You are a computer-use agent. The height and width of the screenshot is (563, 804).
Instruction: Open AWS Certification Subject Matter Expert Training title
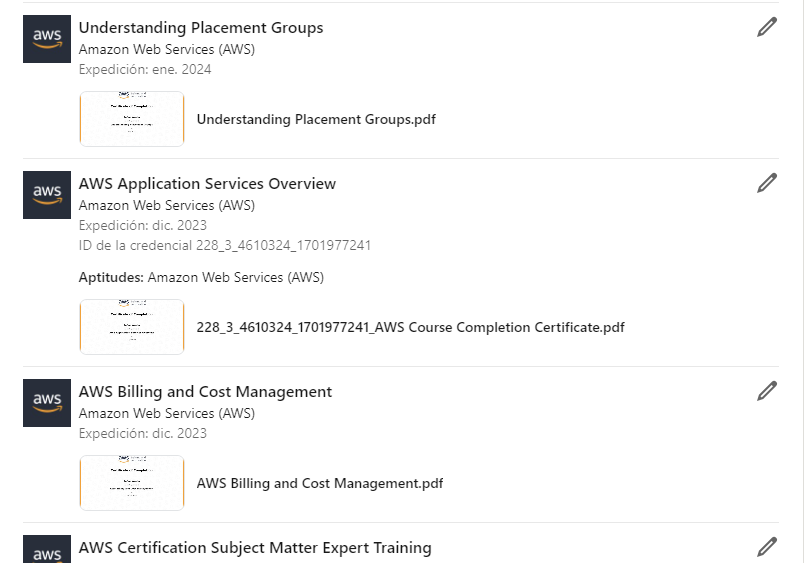click(255, 548)
